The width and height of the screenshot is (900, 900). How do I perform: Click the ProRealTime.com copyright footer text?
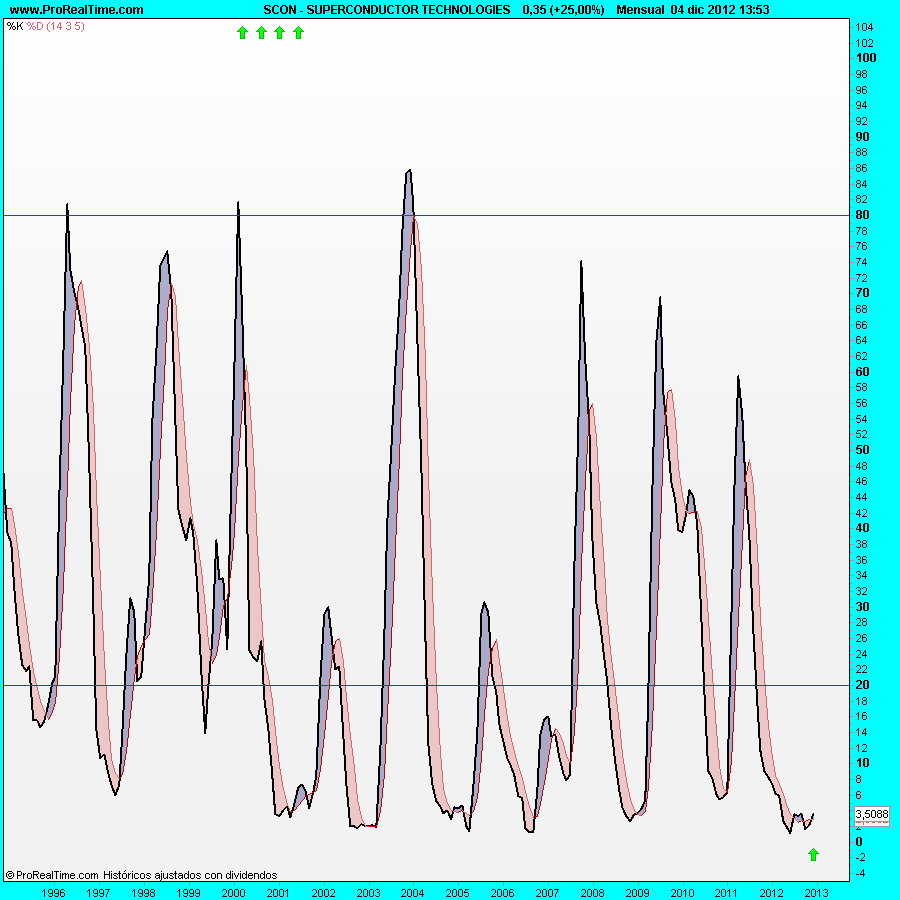click(52, 875)
